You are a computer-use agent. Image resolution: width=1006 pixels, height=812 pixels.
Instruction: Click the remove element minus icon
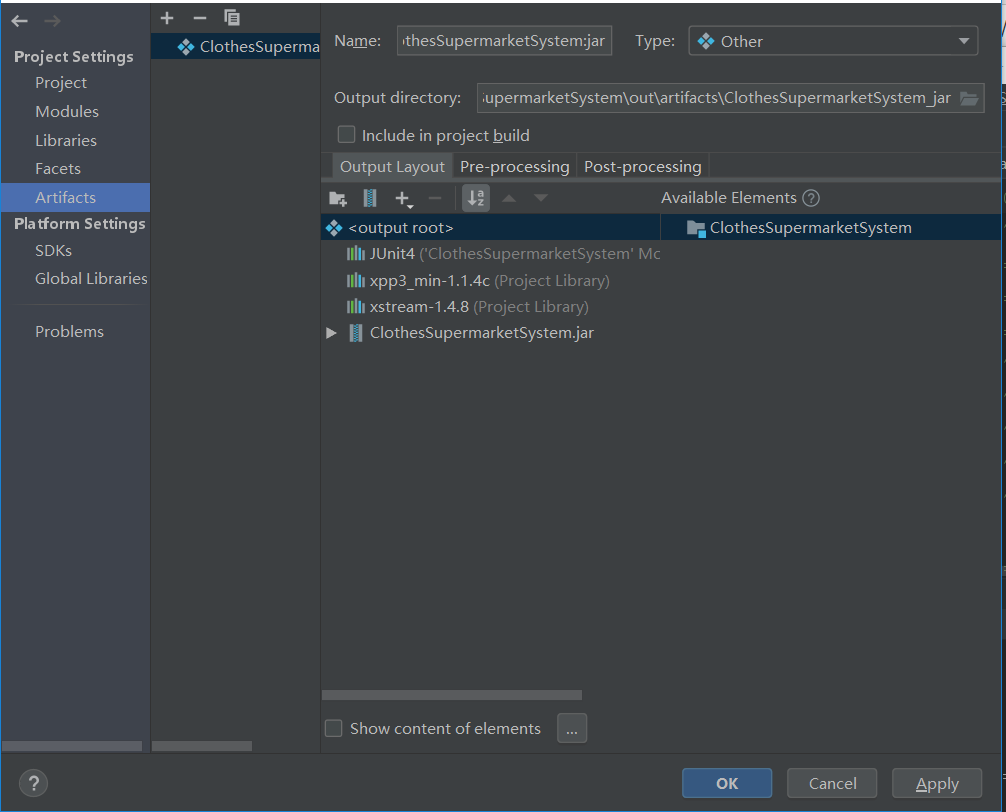coord(435,198)
